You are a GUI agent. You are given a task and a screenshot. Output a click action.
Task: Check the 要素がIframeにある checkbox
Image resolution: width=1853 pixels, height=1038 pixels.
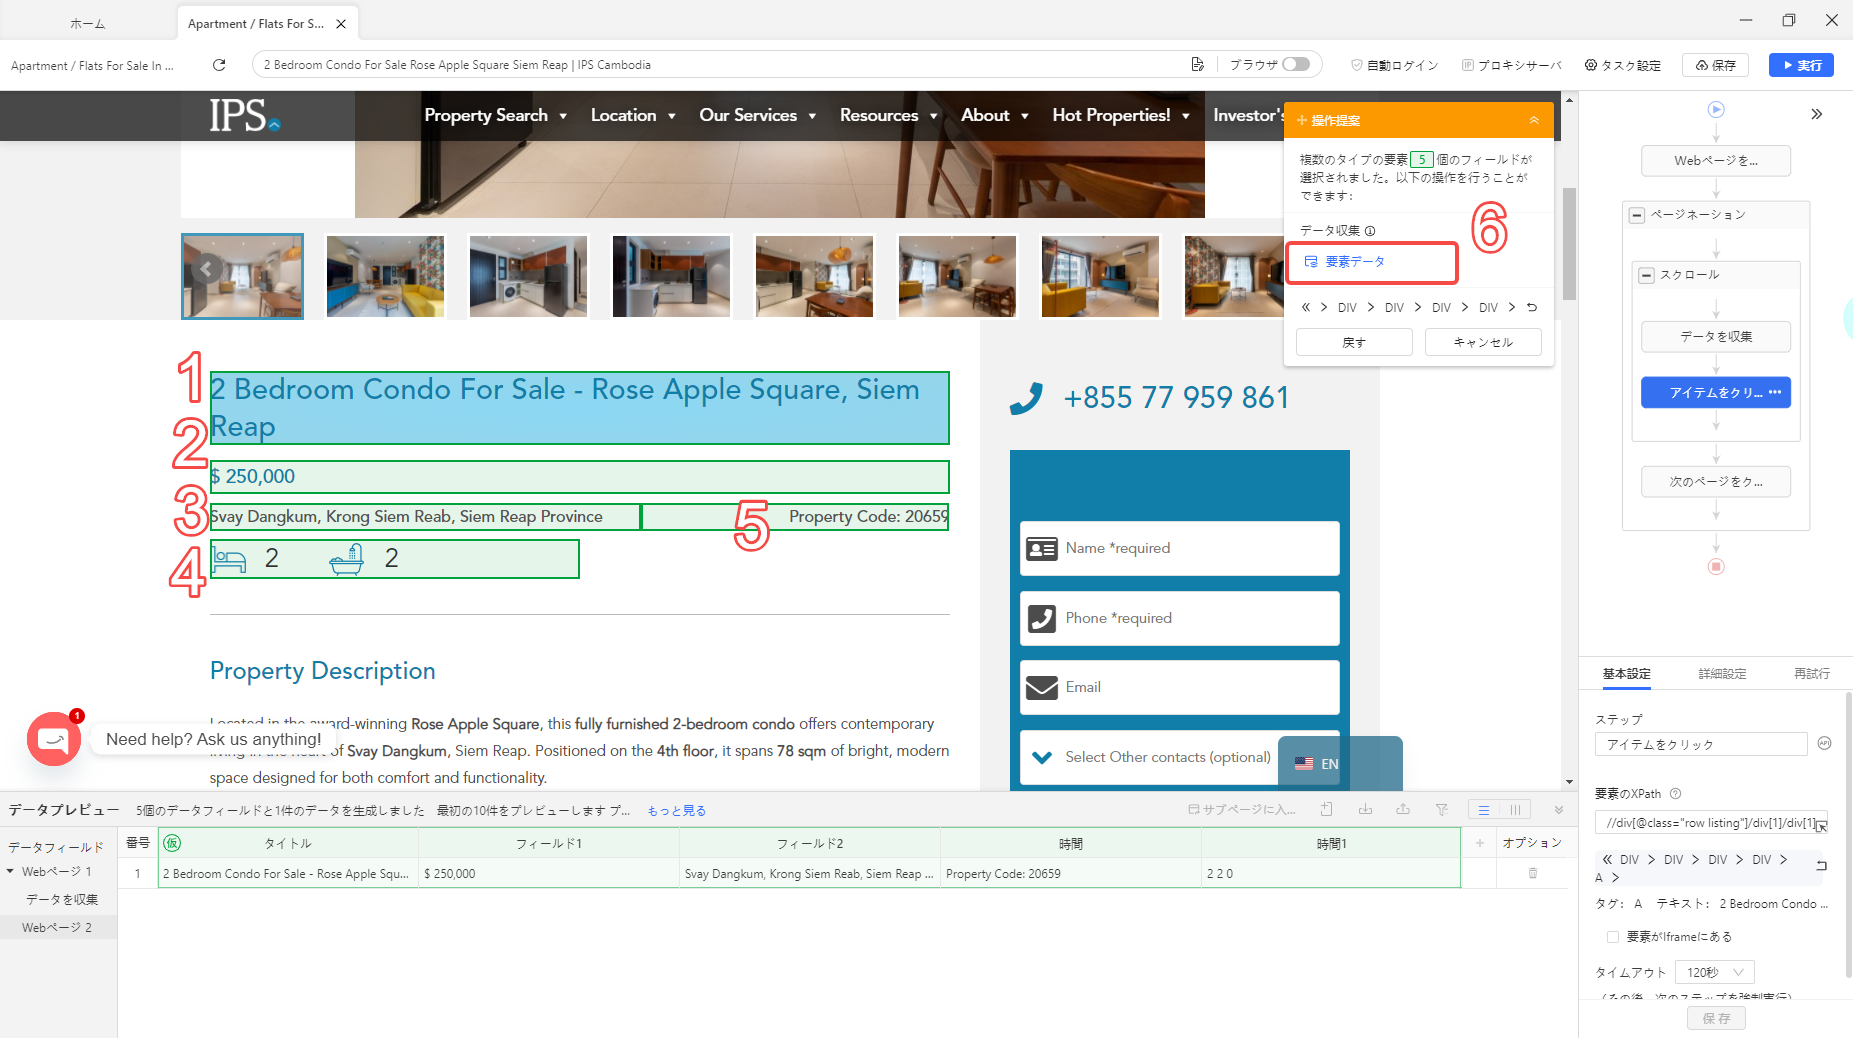click(x=1612, y=937)
